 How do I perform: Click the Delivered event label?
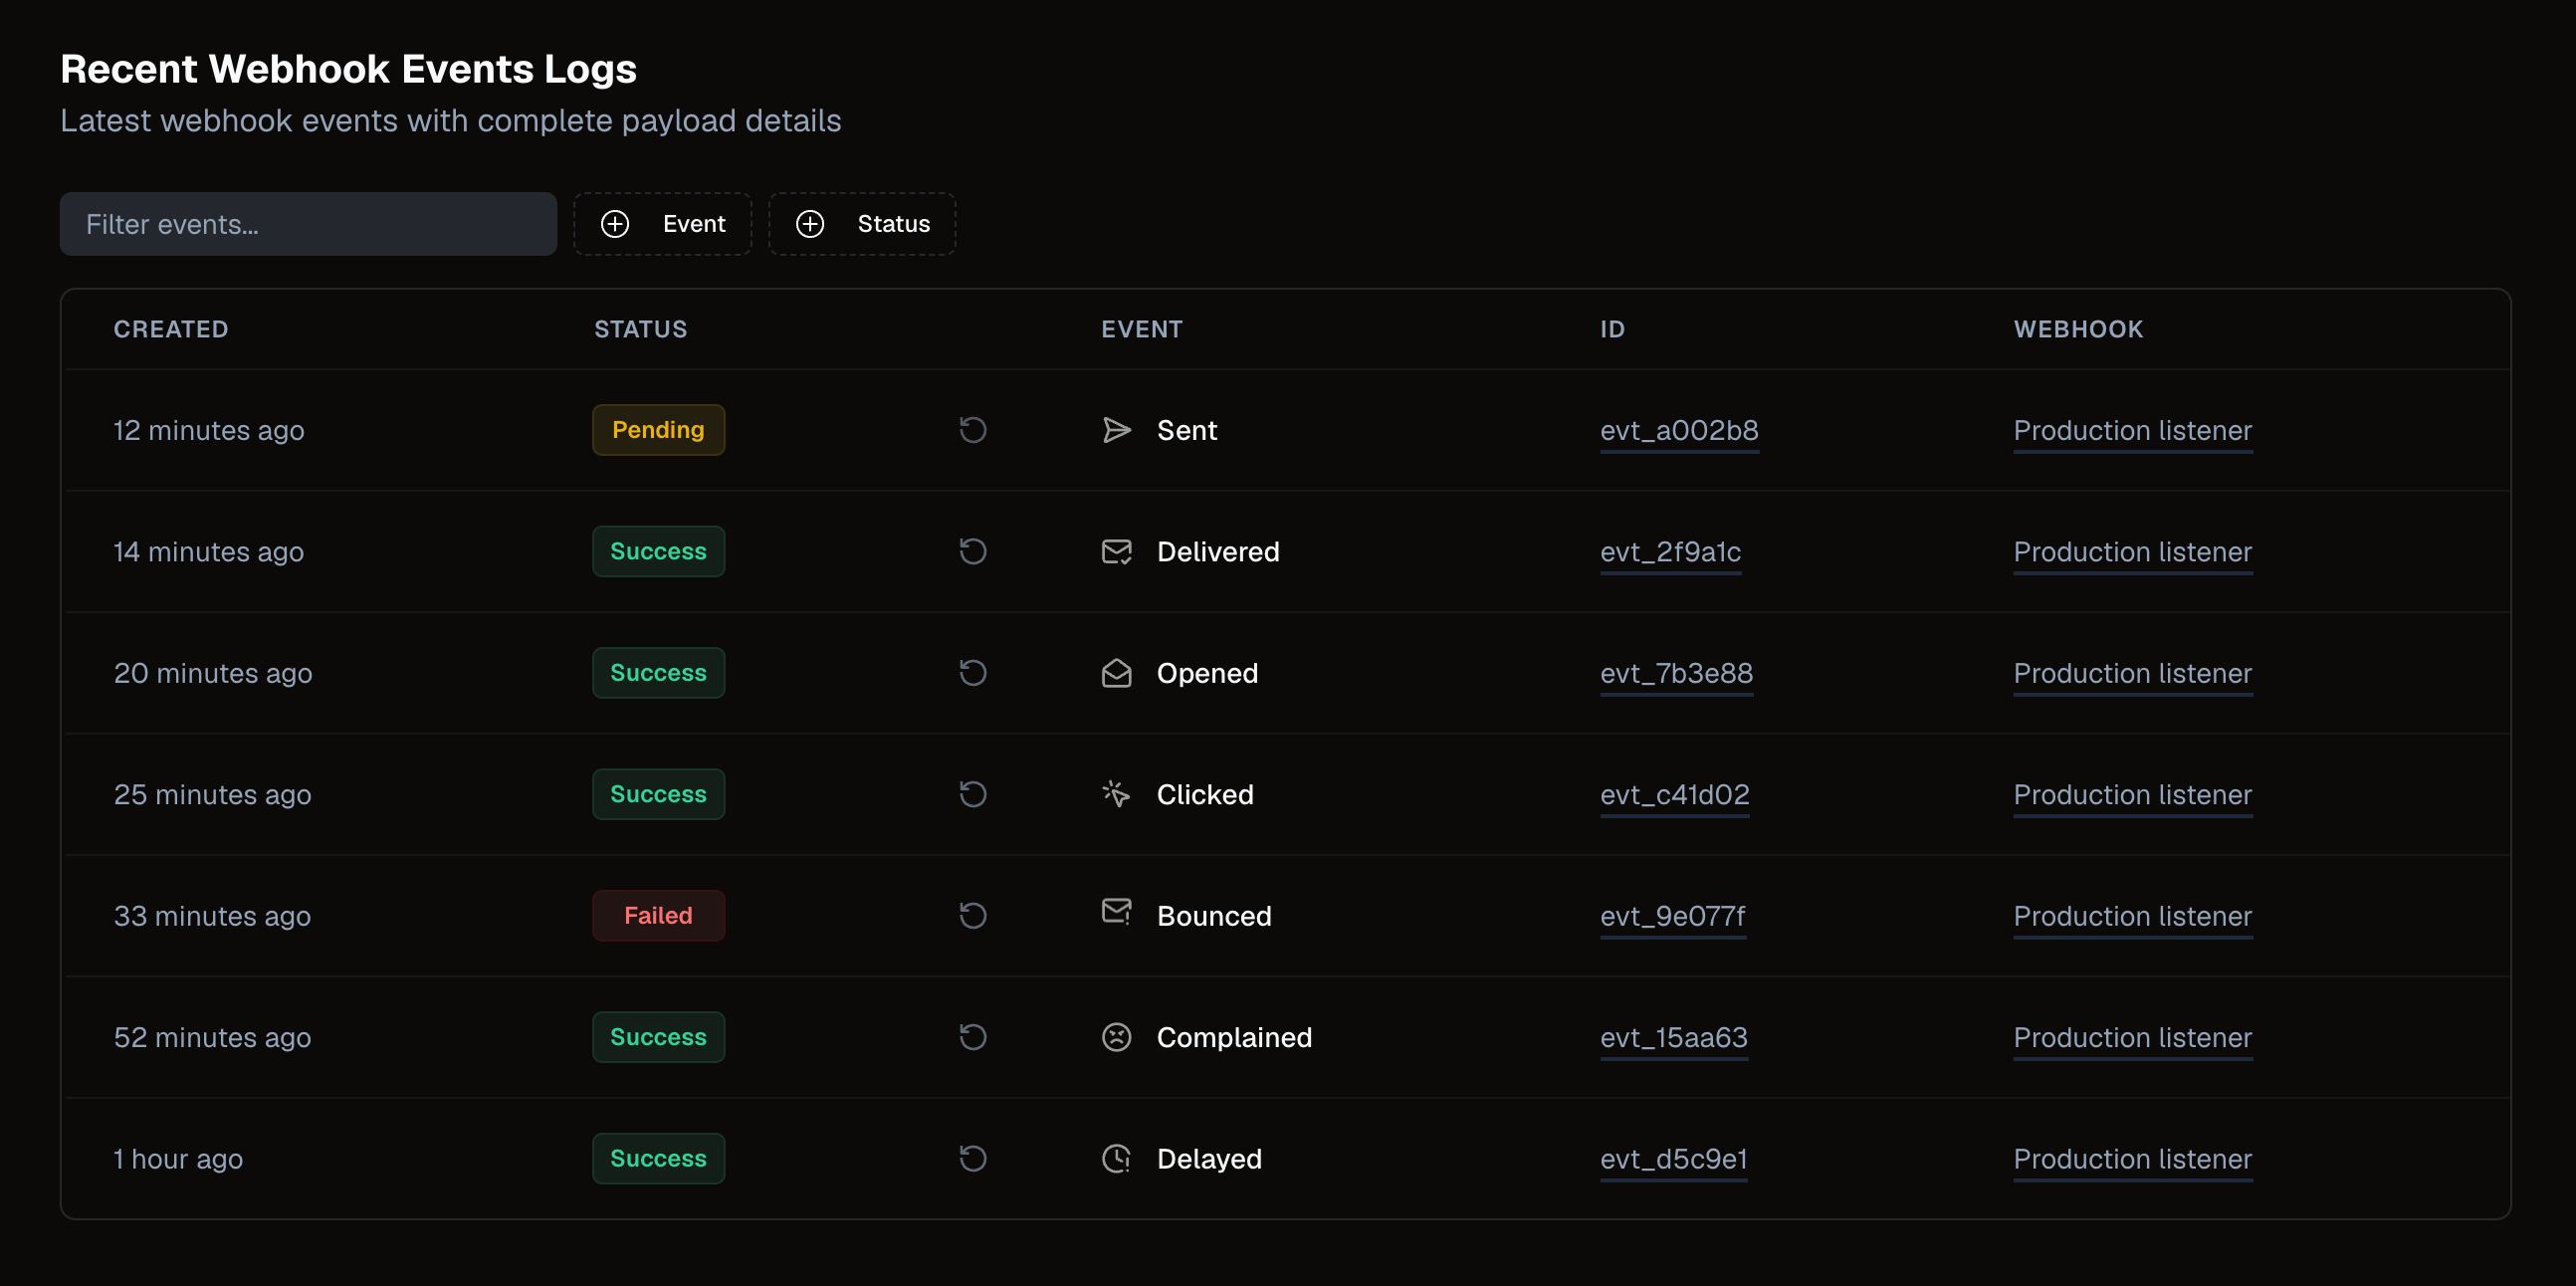point(1218,551)
